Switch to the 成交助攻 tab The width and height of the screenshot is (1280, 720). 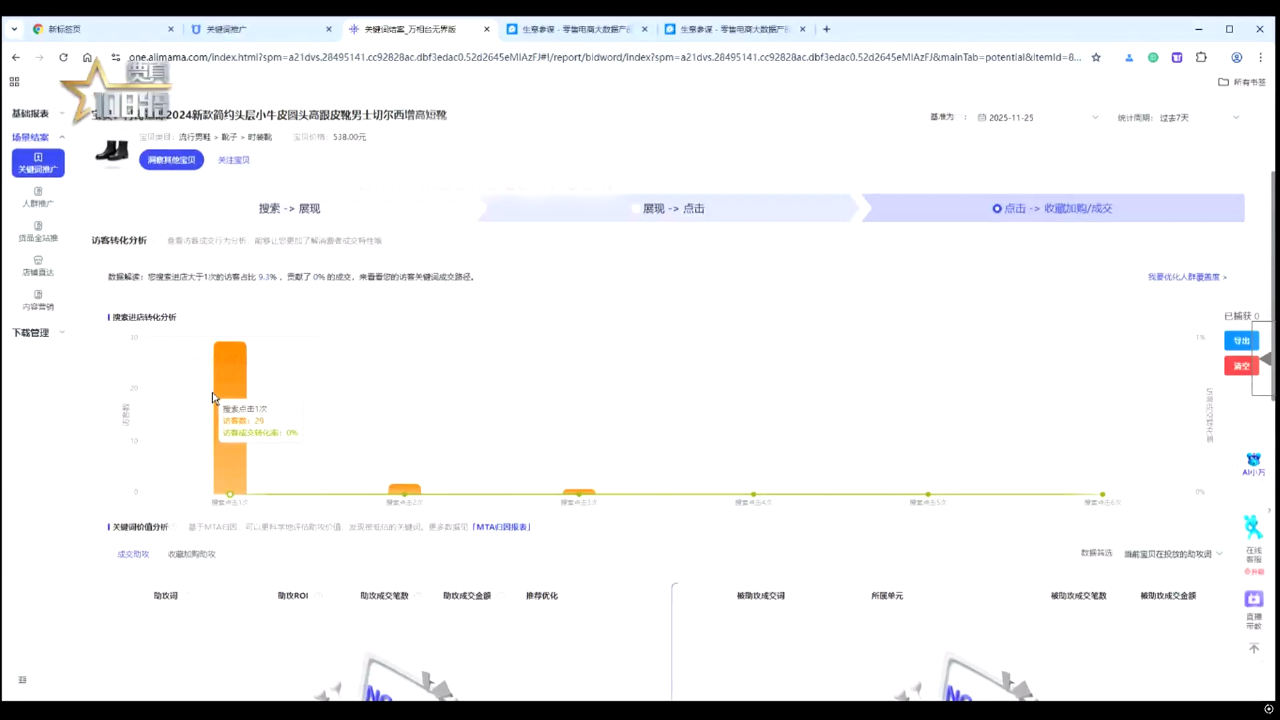(133, 554)
